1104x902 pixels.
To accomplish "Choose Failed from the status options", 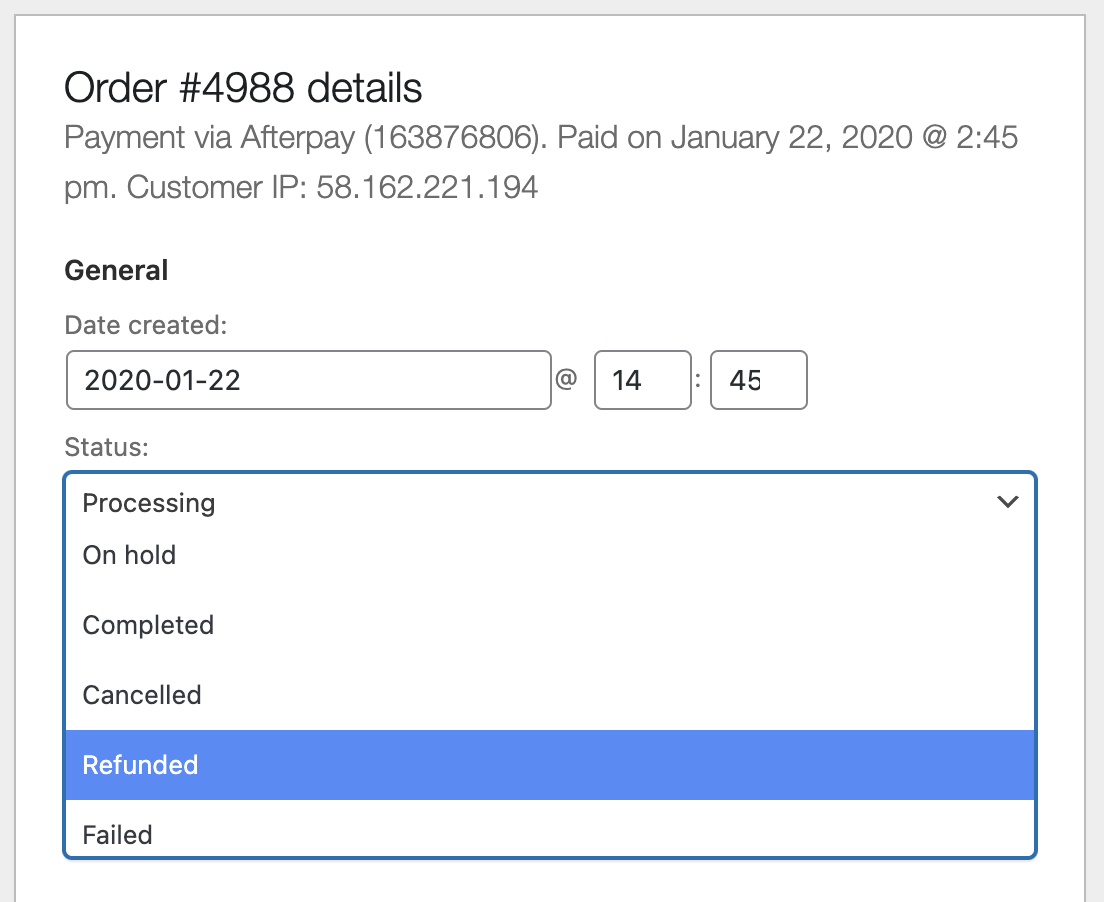I will click(117, 835).
